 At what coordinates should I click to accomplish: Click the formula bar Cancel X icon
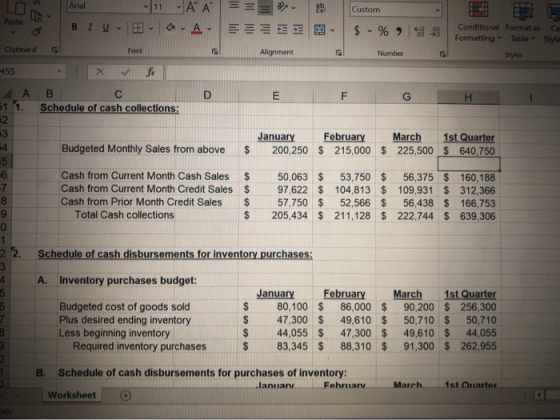point(100,72)
